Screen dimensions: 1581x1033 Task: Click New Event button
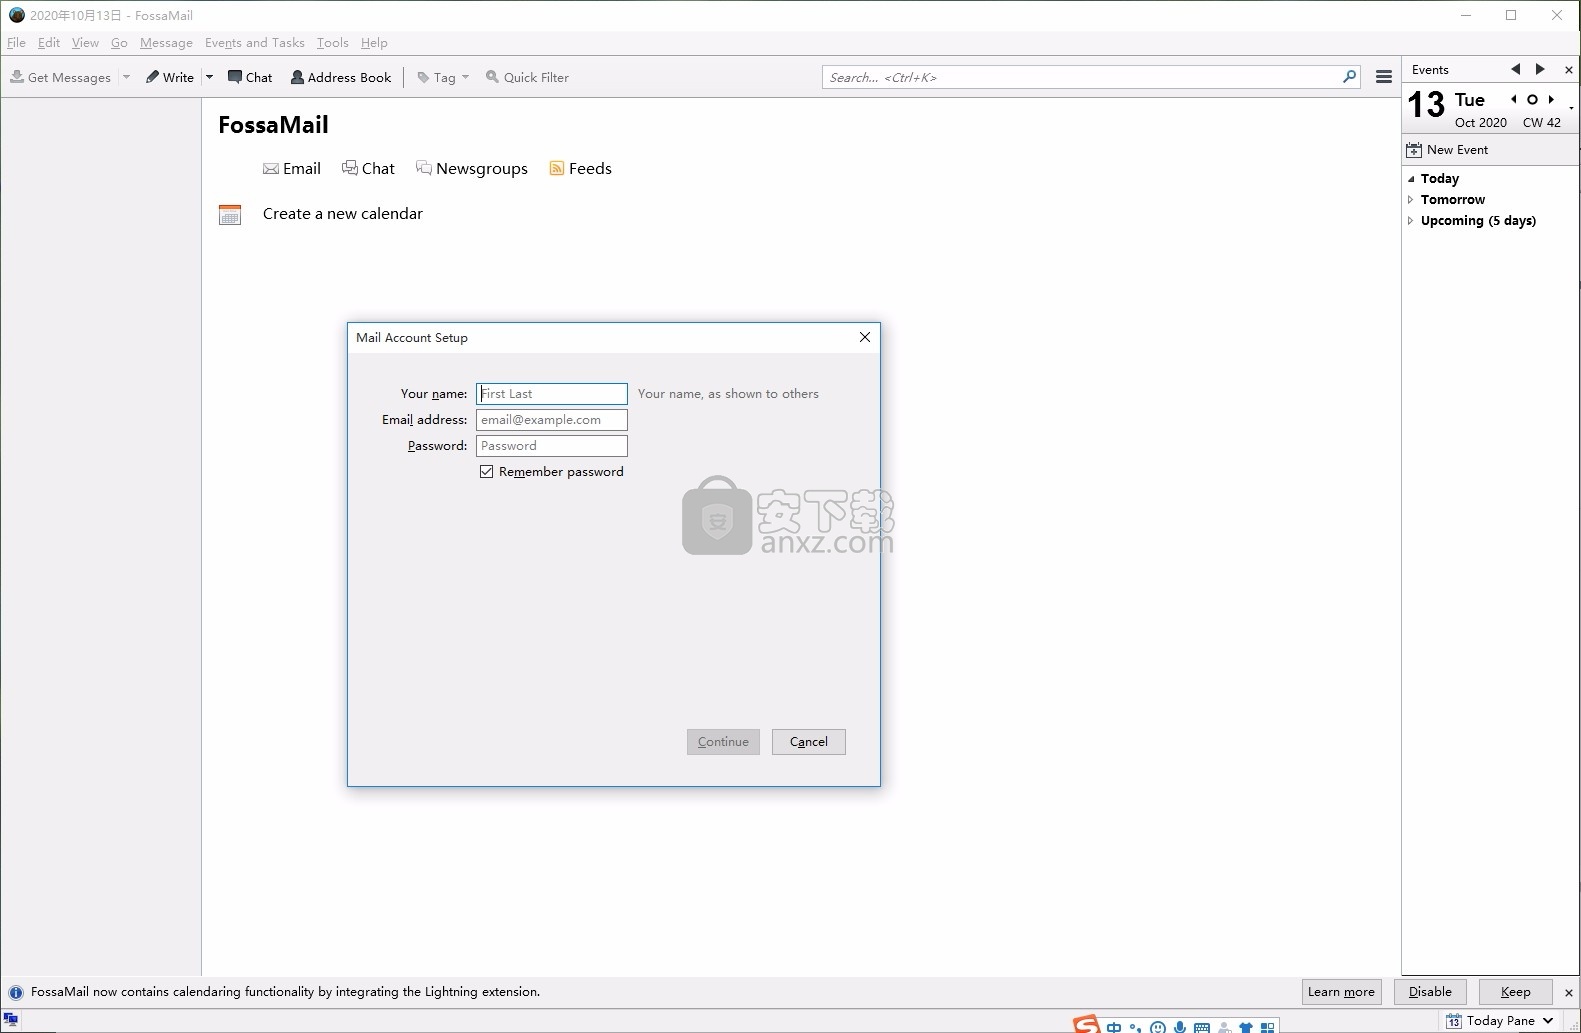coord(1447,150)
